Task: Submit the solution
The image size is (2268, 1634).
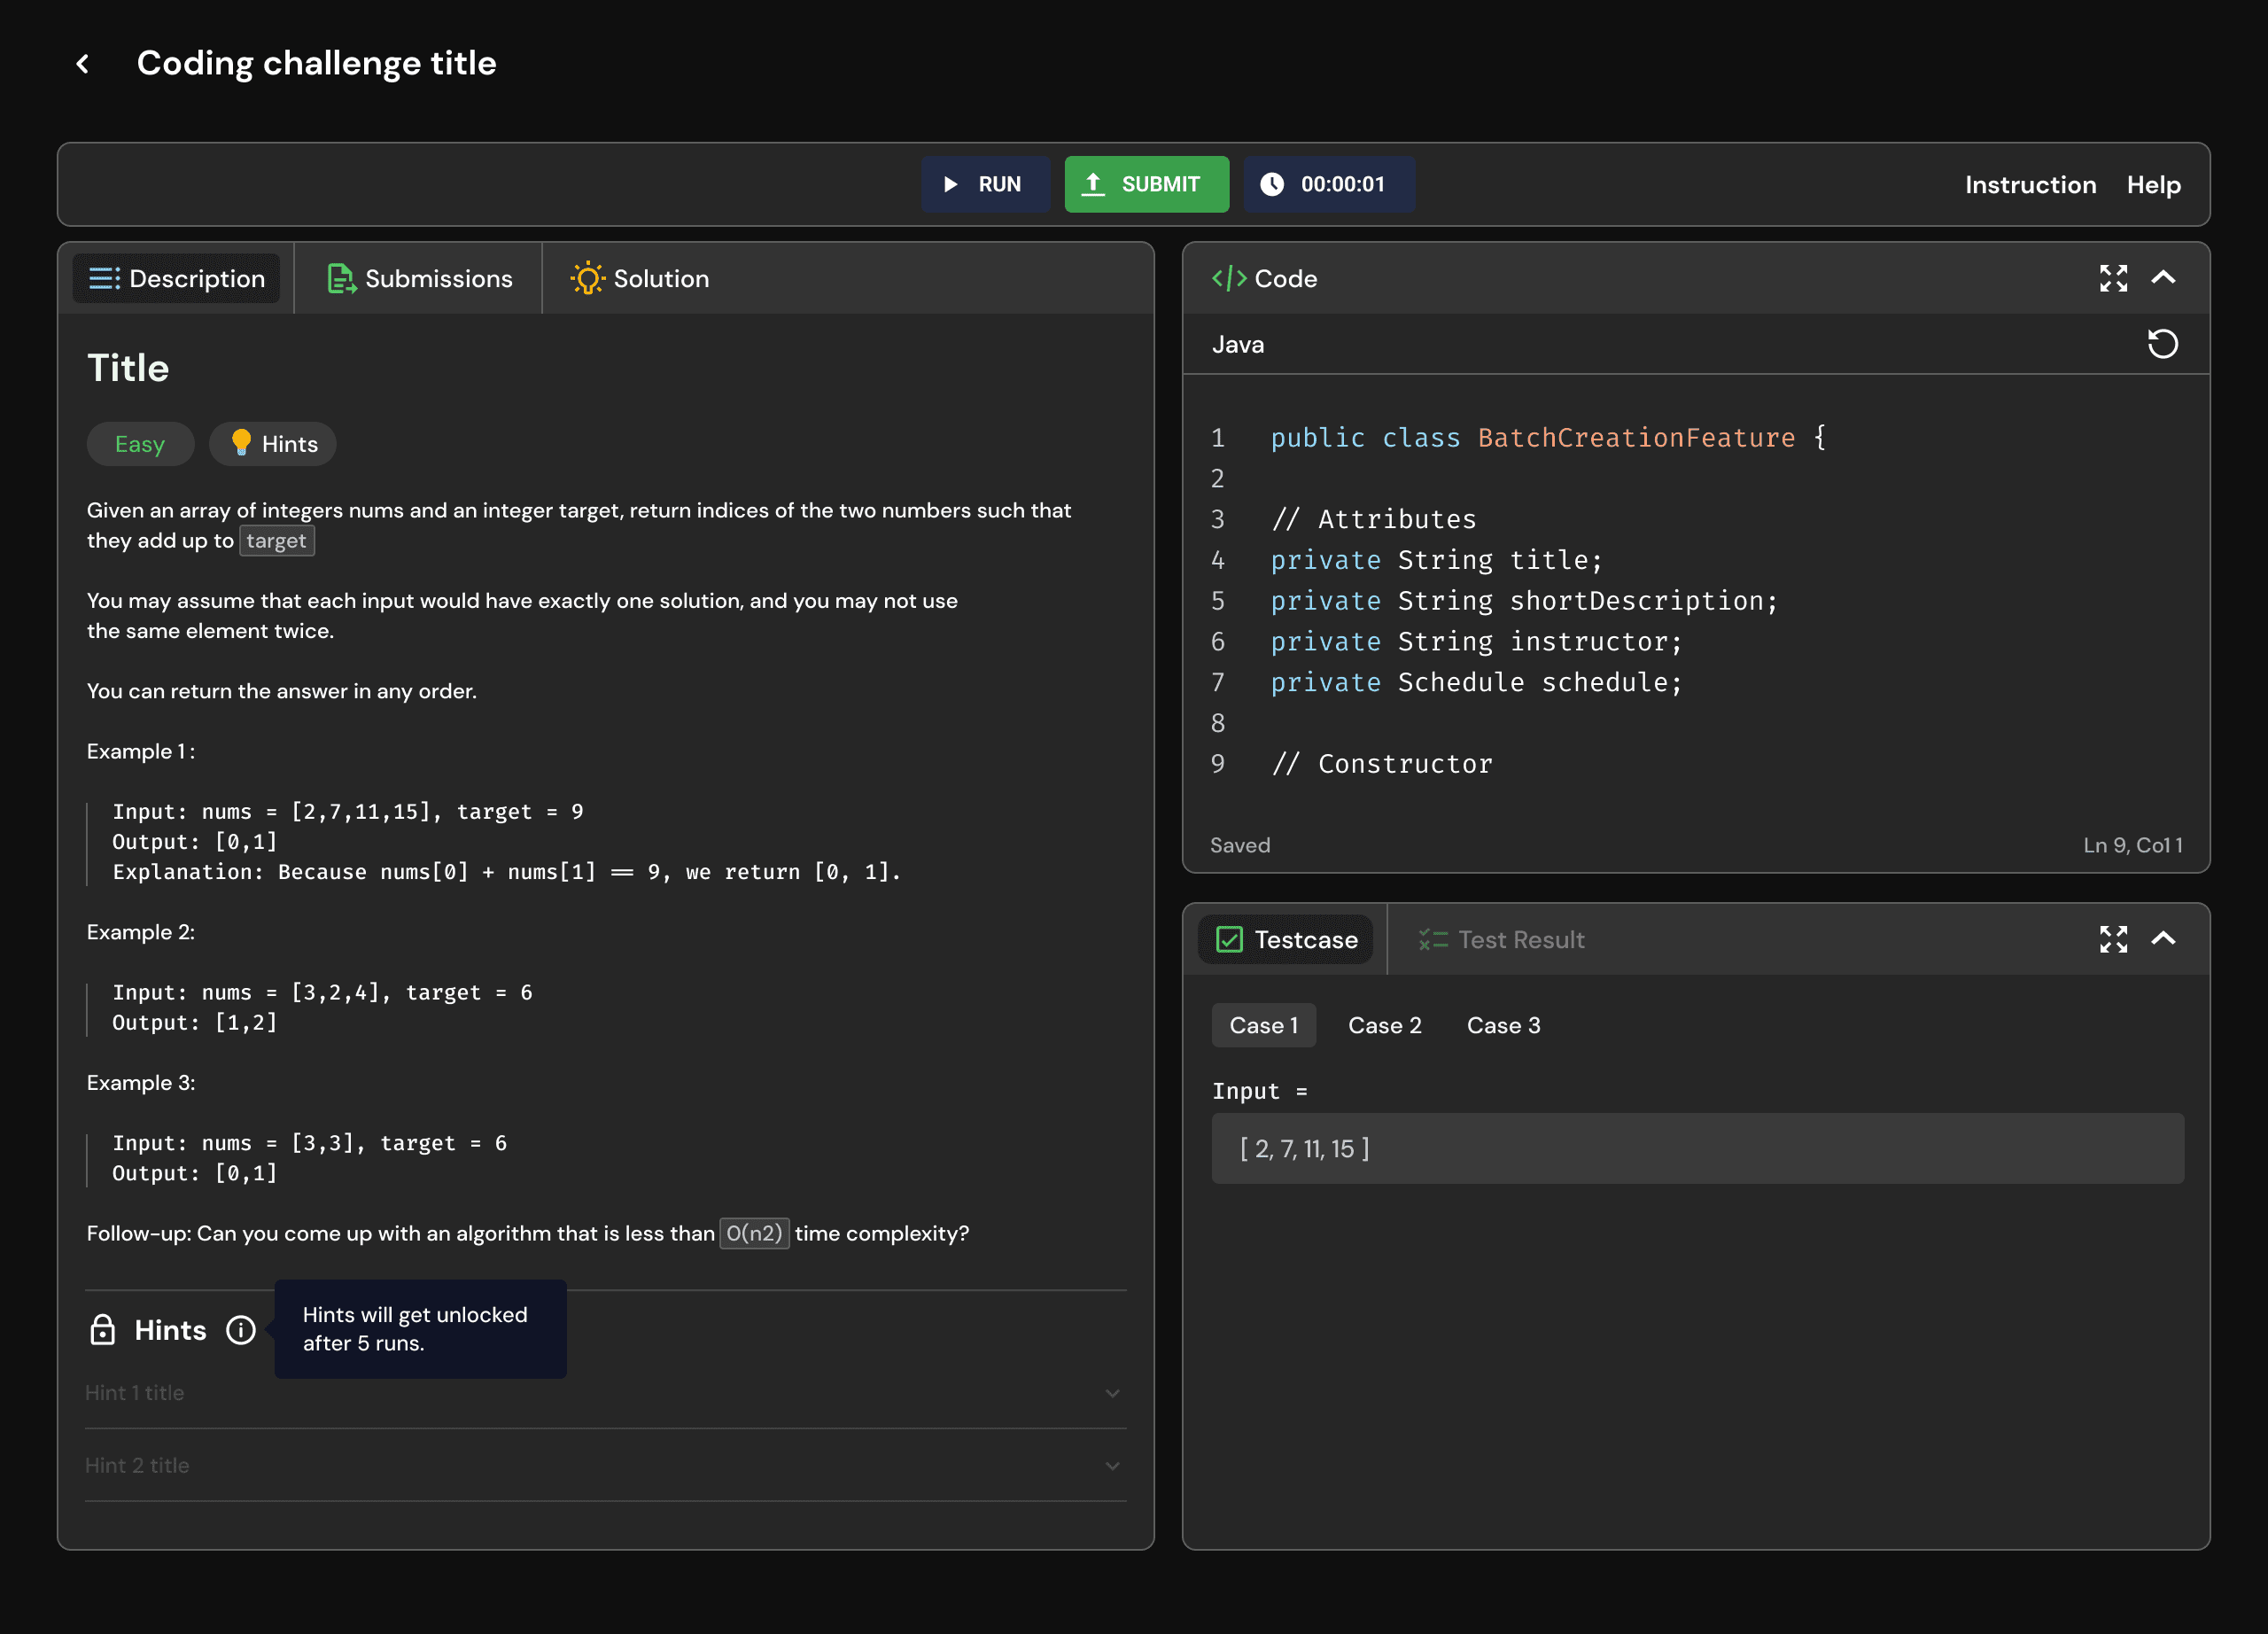Action: [1146, 184]
